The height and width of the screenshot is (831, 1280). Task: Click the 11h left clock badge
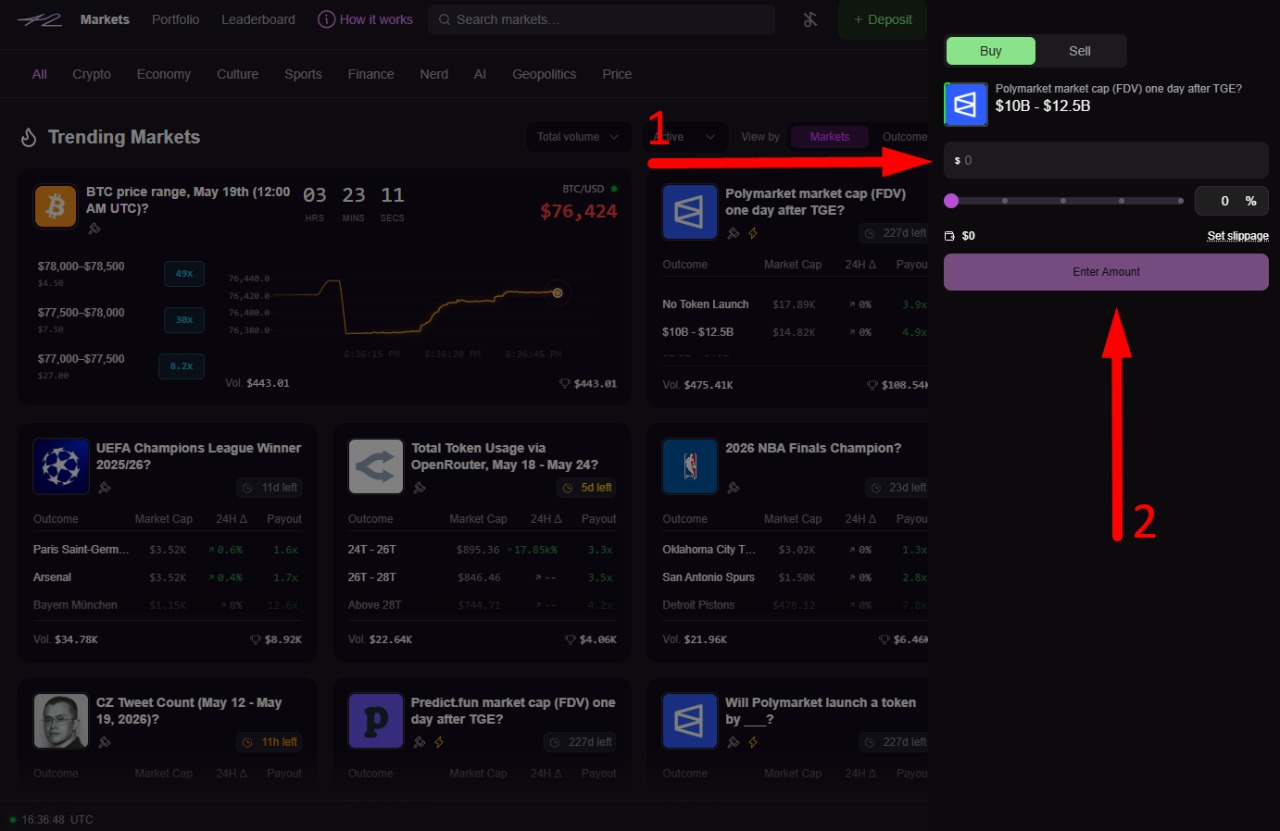269,742
